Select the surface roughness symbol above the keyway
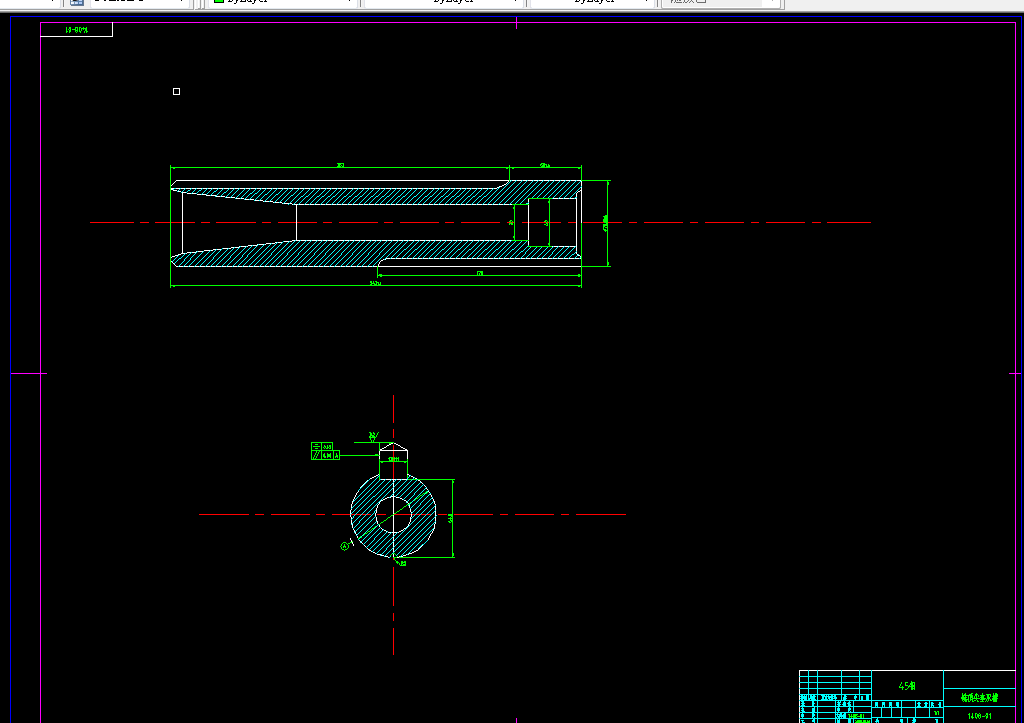This screenshot has height=723, width=1024. pos(374,436)
